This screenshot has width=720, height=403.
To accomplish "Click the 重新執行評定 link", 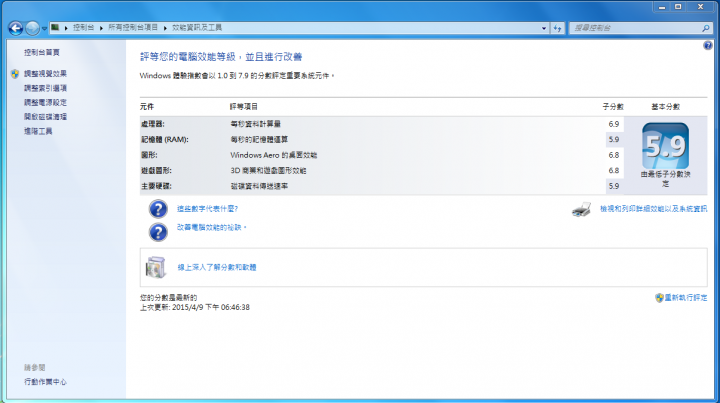I will 686,298.
